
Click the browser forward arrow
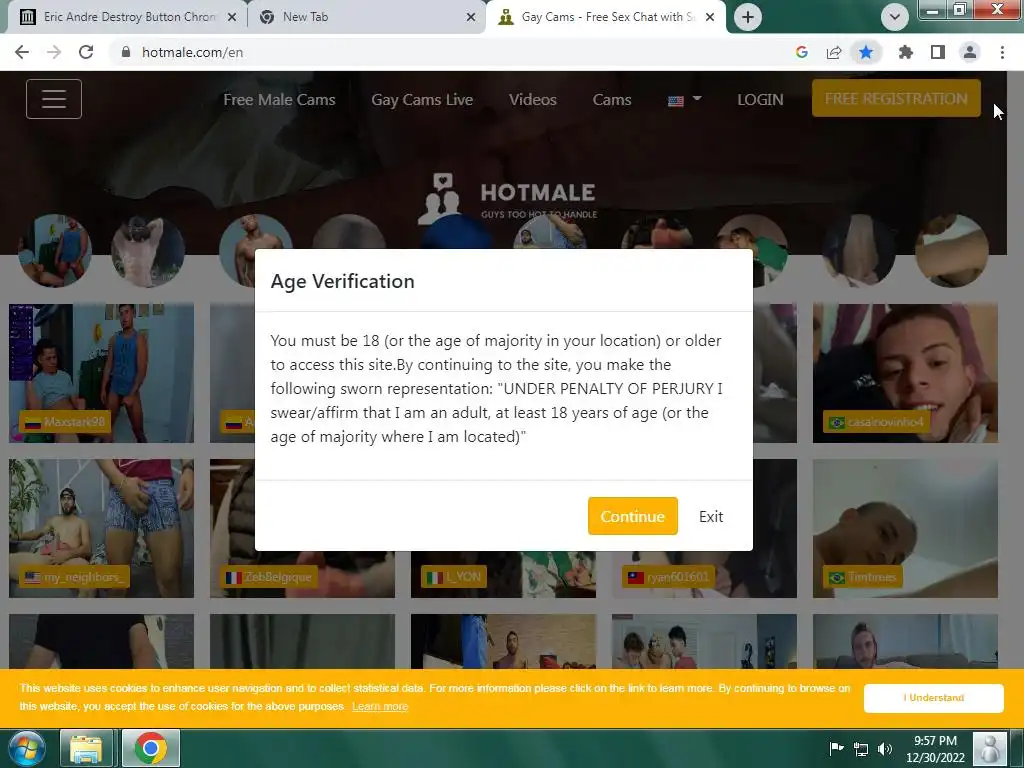(54, 52)
